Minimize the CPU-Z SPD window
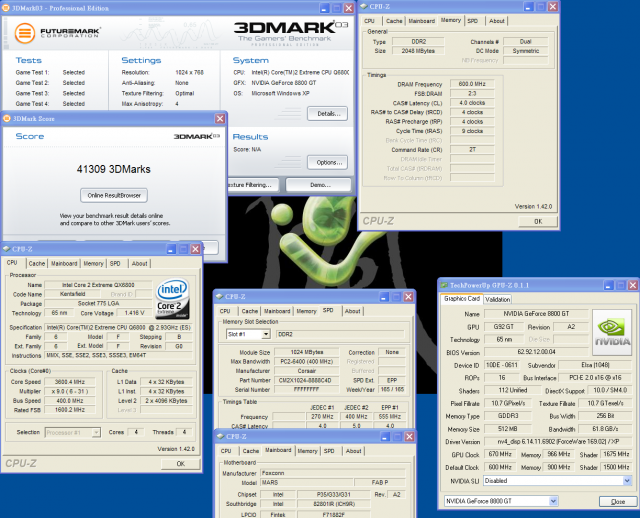Screen dimensions: 640x518 pyautogui.click(x=384, y=297)
